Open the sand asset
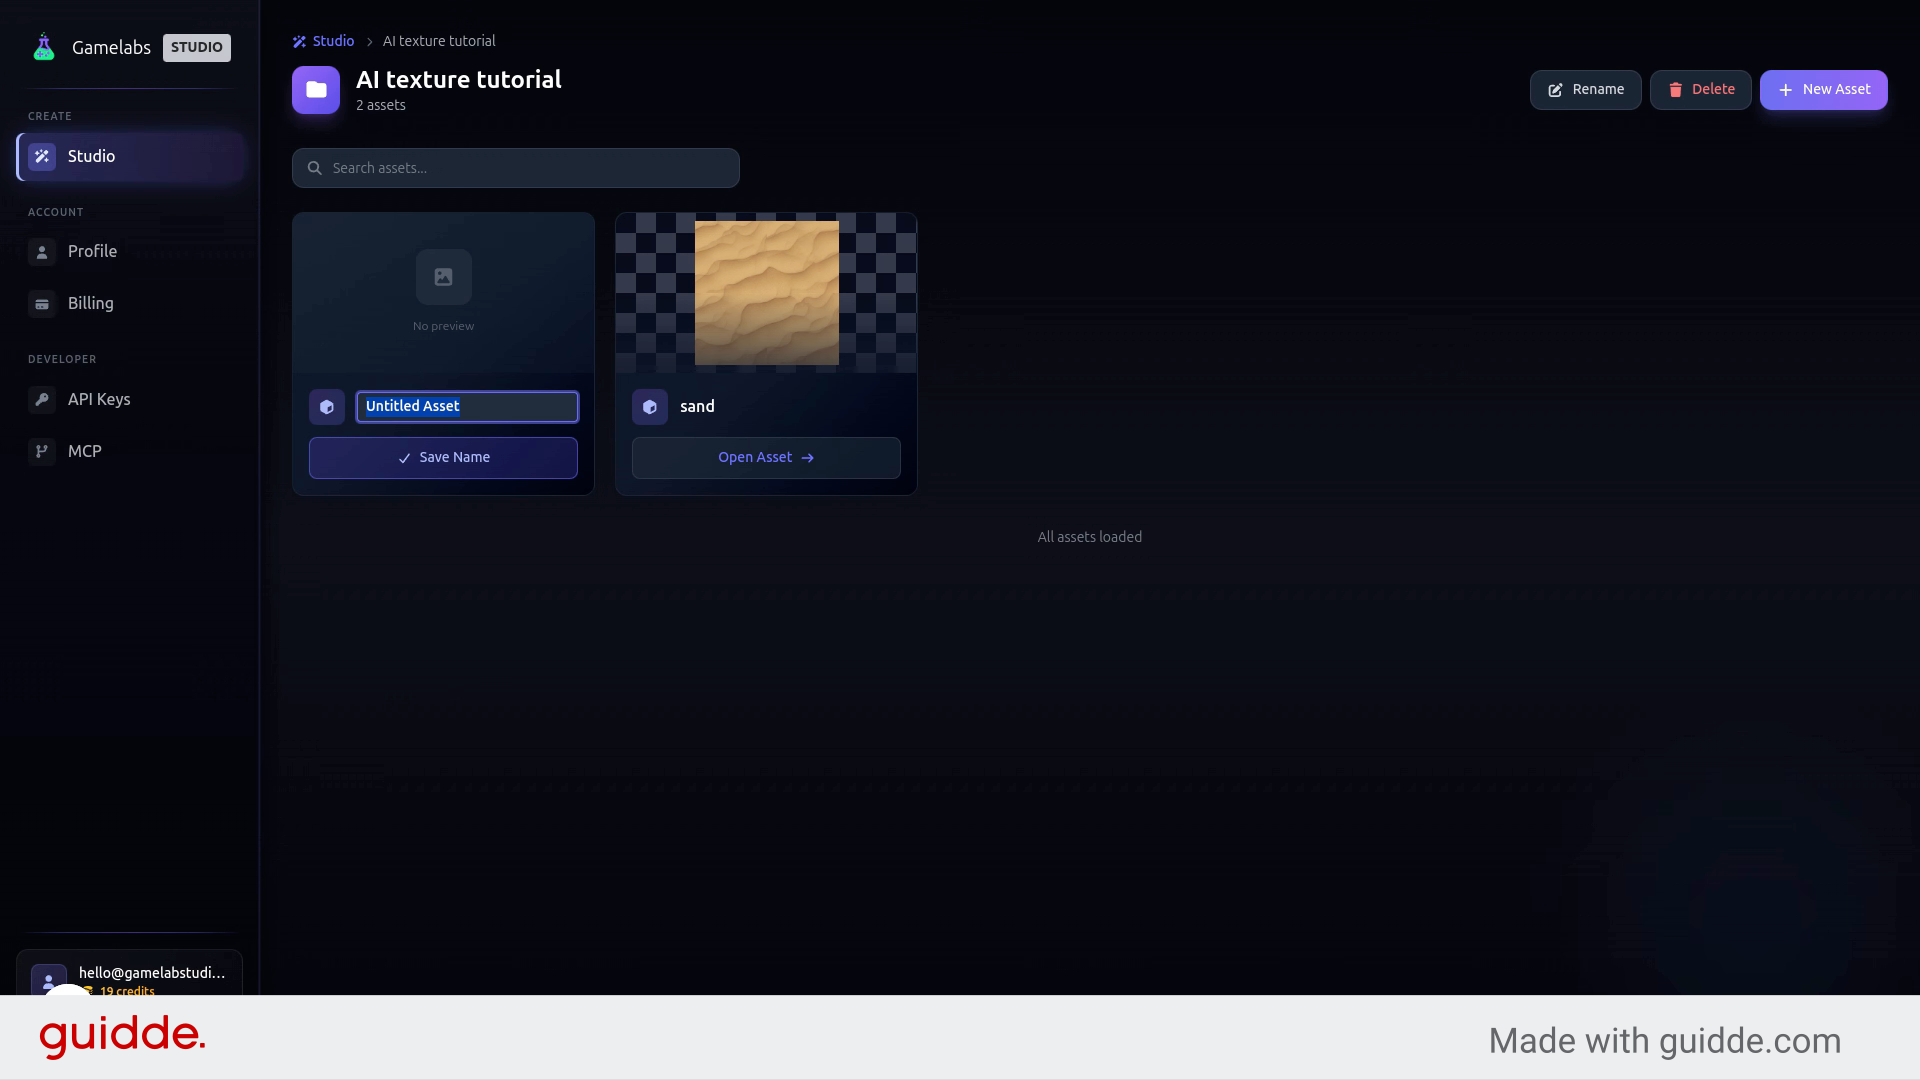Screen dimensions: 1920x1080 click(766, 458)
